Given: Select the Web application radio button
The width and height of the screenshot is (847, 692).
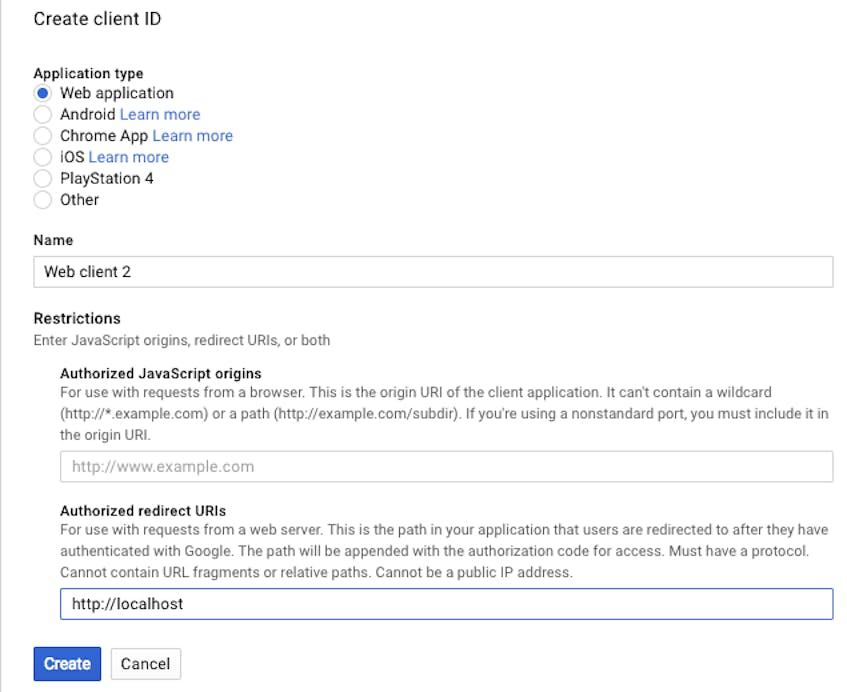Looking at the screenshot, I should [43, 93].
